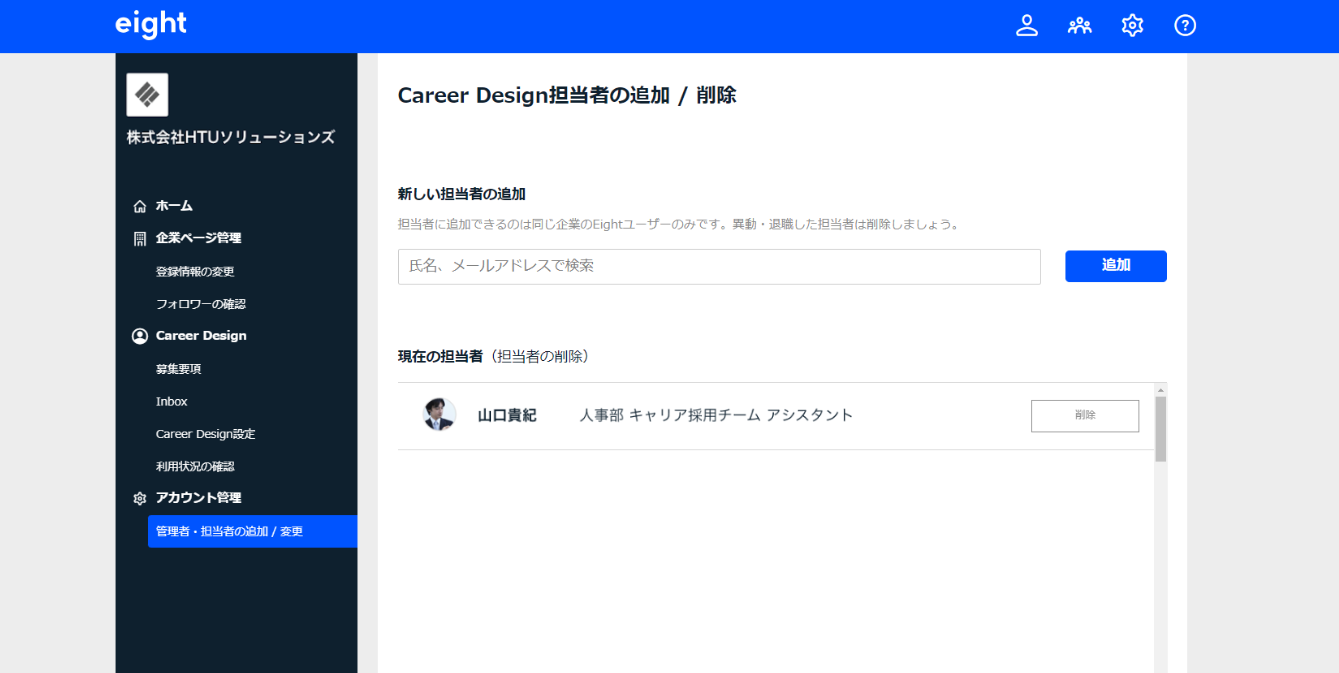
Task: Click the Career Design担当者の追加 / 削除 title
Action: pyautogui.click(x=567, y=96)
